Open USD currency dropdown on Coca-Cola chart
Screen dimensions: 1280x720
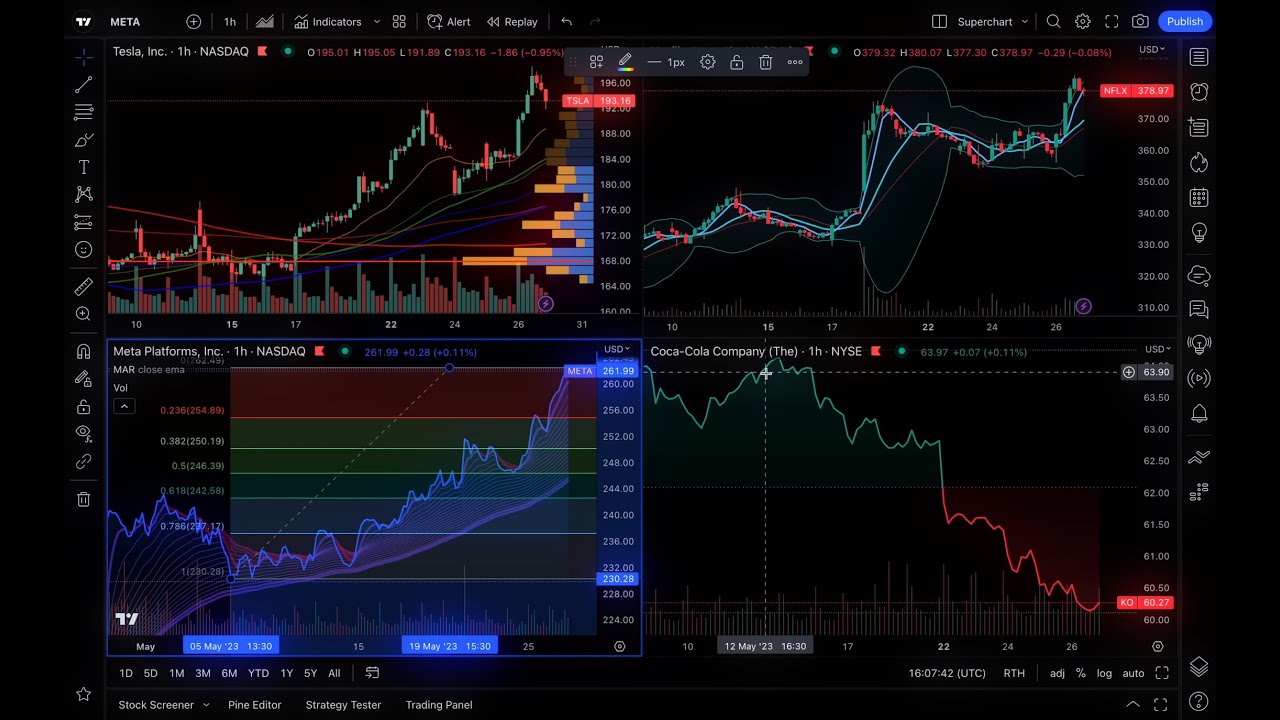coord(1157,349)
